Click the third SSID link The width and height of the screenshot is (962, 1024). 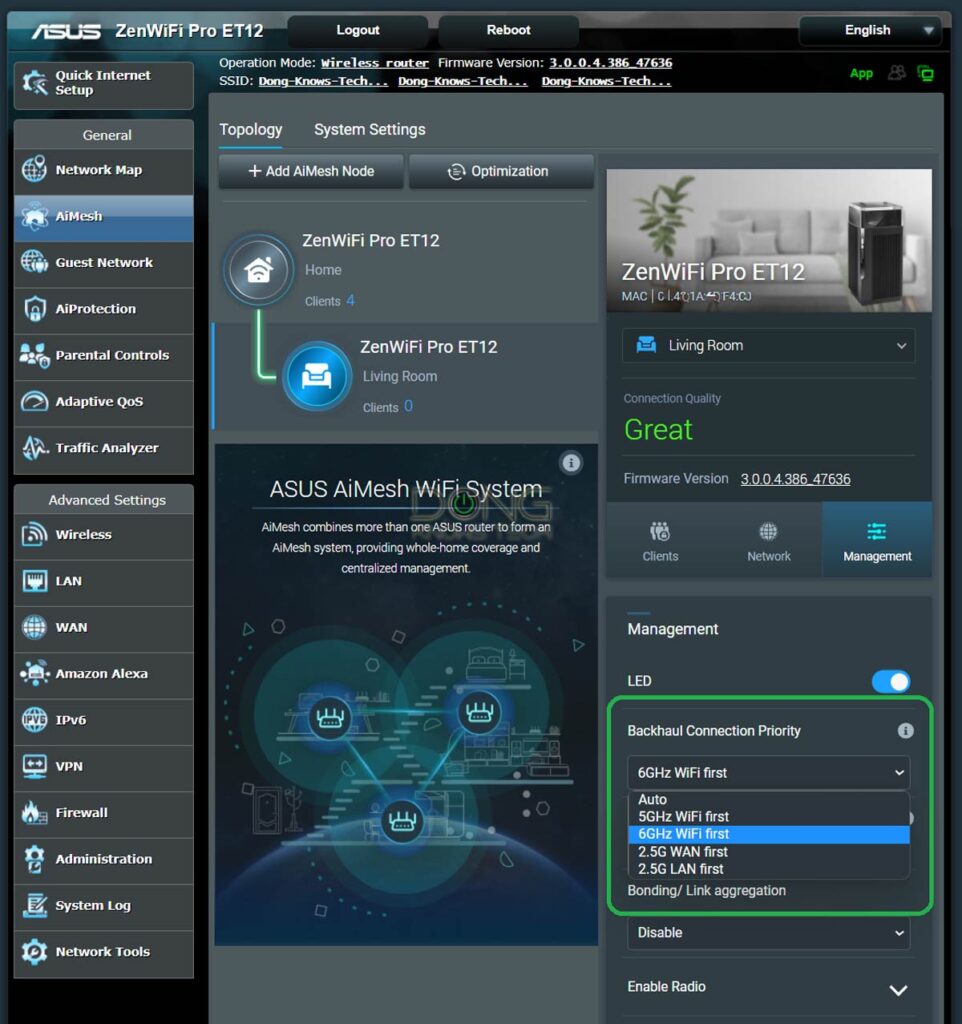(606, 81)
